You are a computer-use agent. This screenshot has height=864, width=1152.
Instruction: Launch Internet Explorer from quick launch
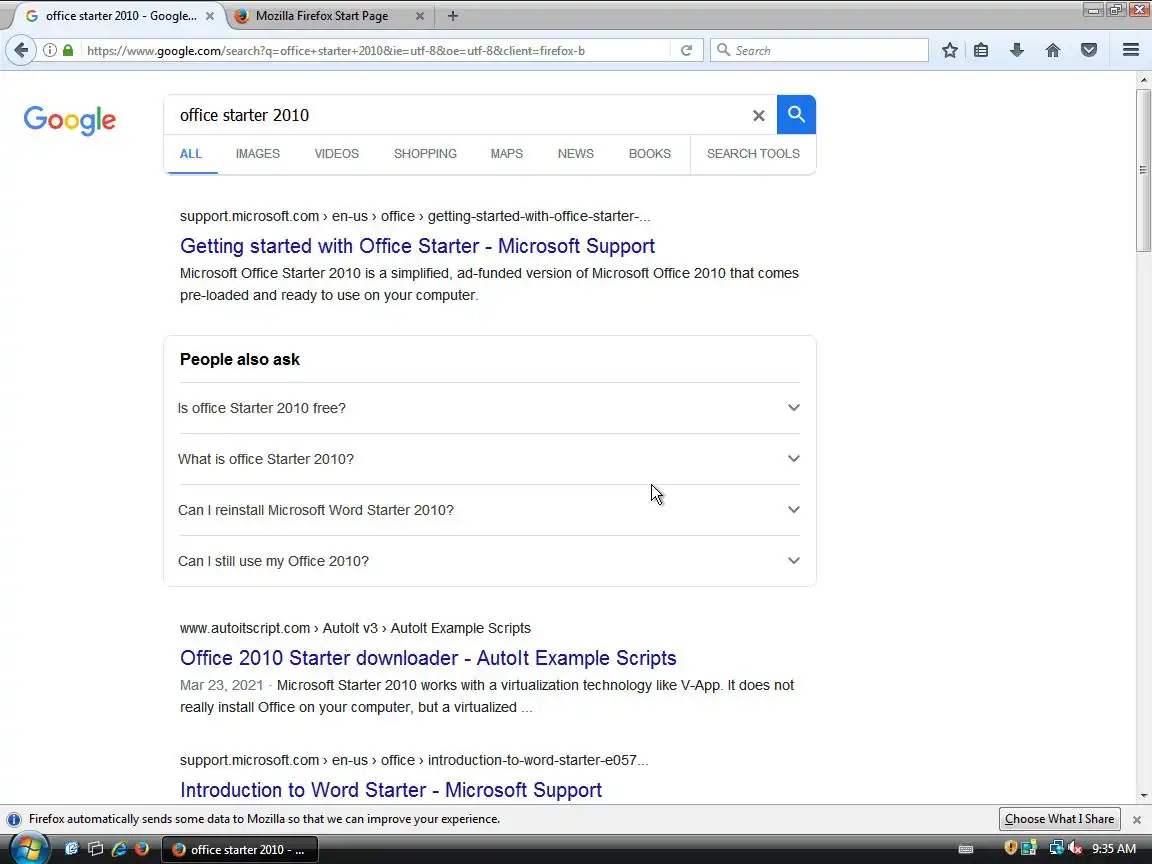pos(118,849)
